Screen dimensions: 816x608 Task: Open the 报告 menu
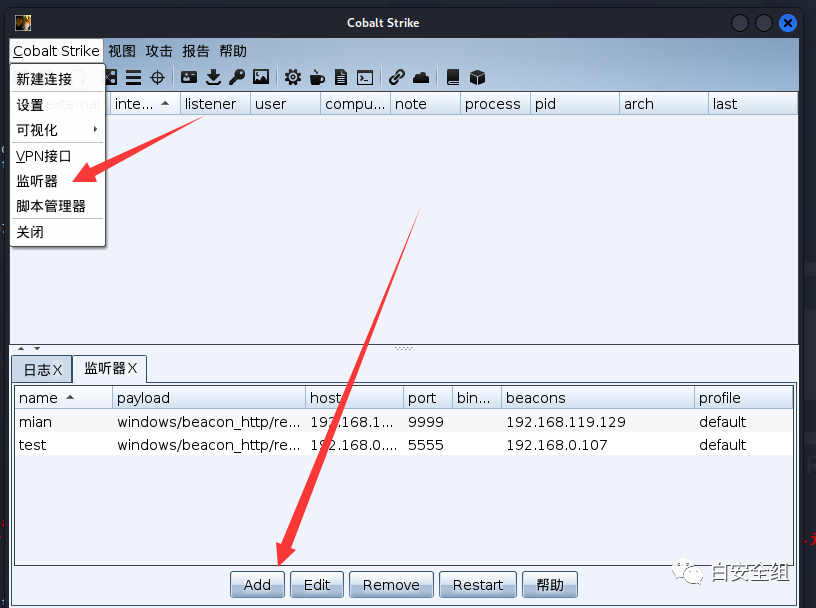pos(196,51)
